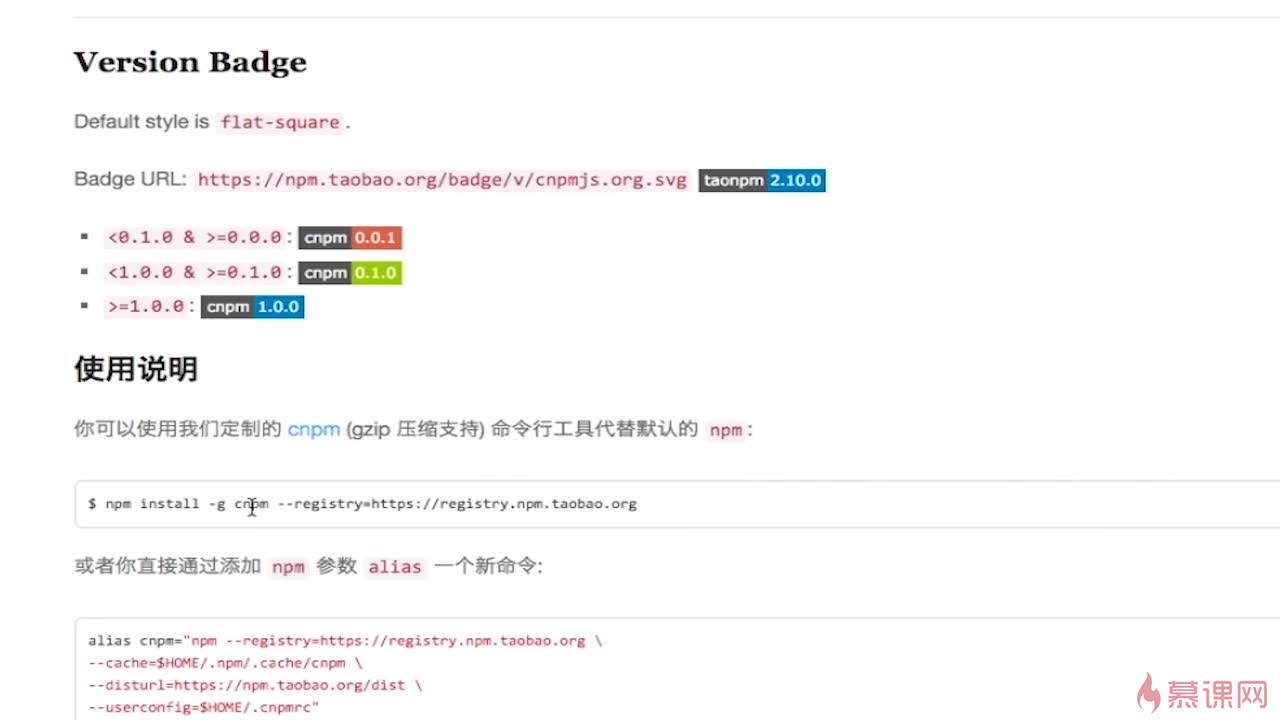This screenshot has height=720, width=1280.
Task: Click the <1.0.0 & >=0.1.0 version range
Action: pos(195,272)
